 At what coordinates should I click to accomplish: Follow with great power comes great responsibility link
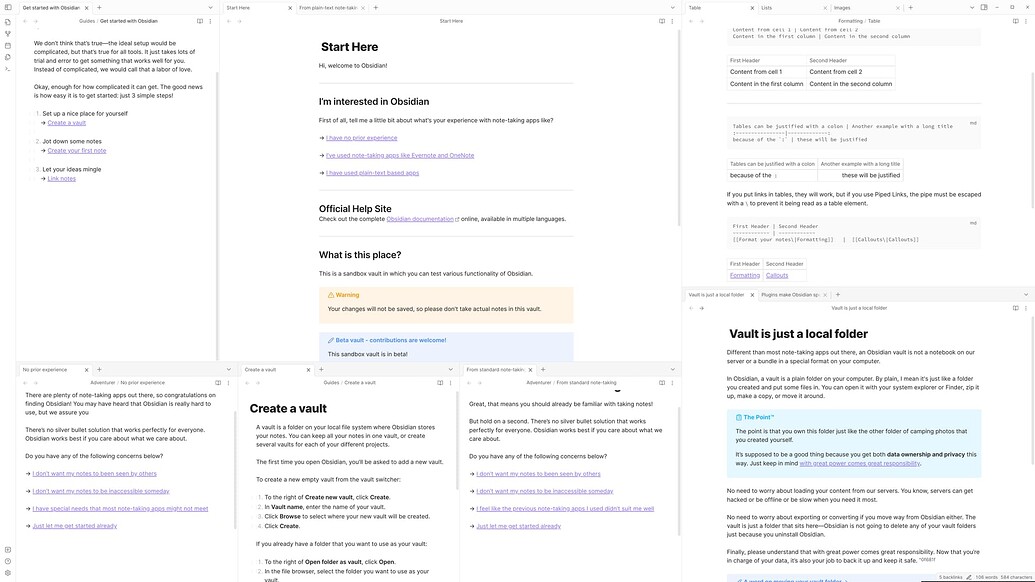coord(859,463)
